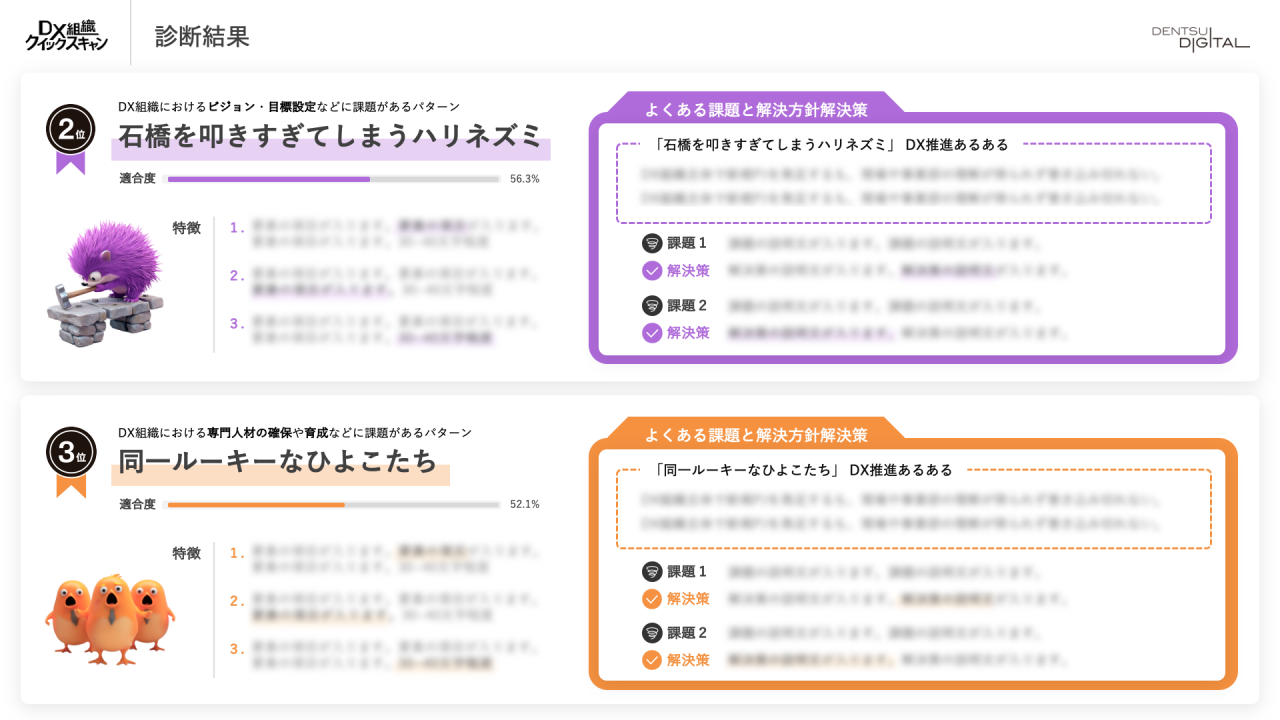The height and width of the screenshot is (720, 1280).
Task: Click the three orange chicks illustration
Action: click(109, 613)
